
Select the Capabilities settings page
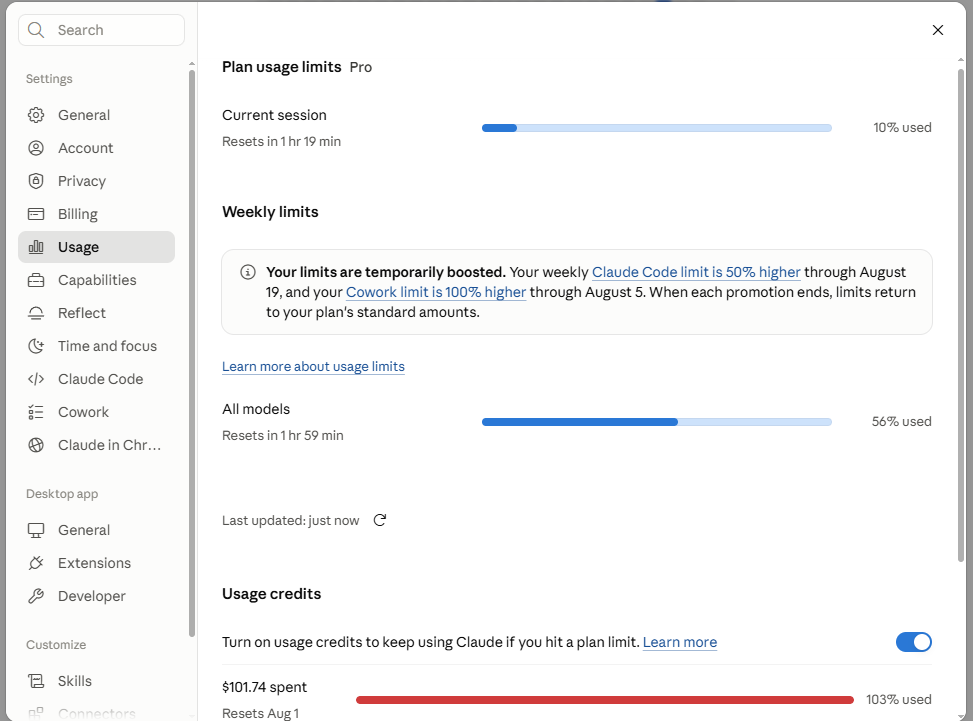[x=97, y=280]
